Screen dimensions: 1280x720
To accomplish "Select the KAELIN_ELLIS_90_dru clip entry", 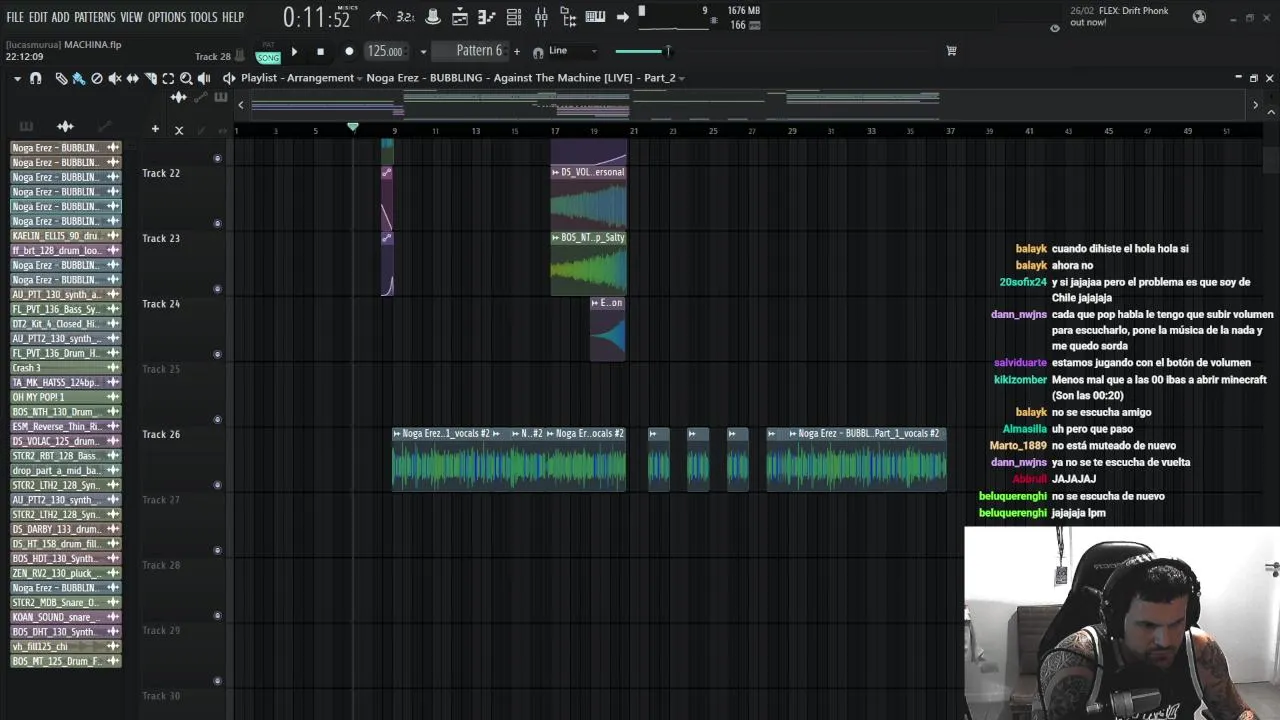I will pos(66,236).
